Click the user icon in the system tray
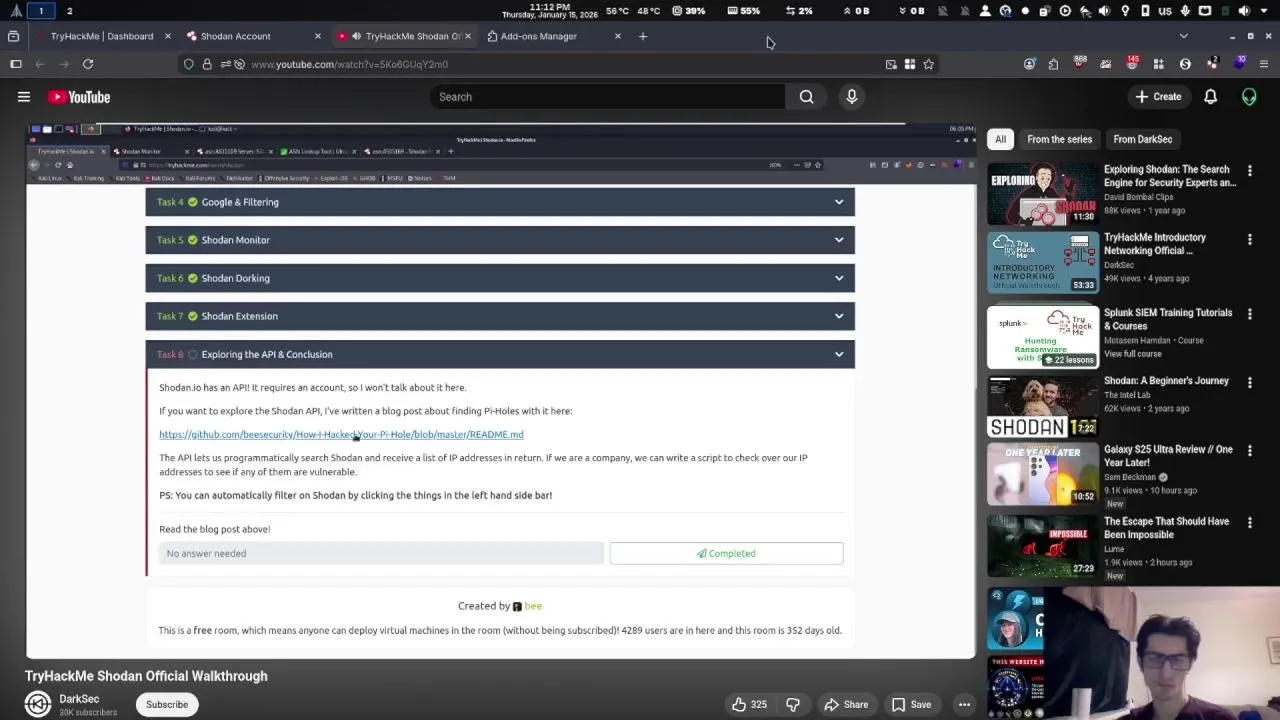Image resolution: width=1280 pixels, height=720 pixels. pyautogui.click(x=985, y=11)
